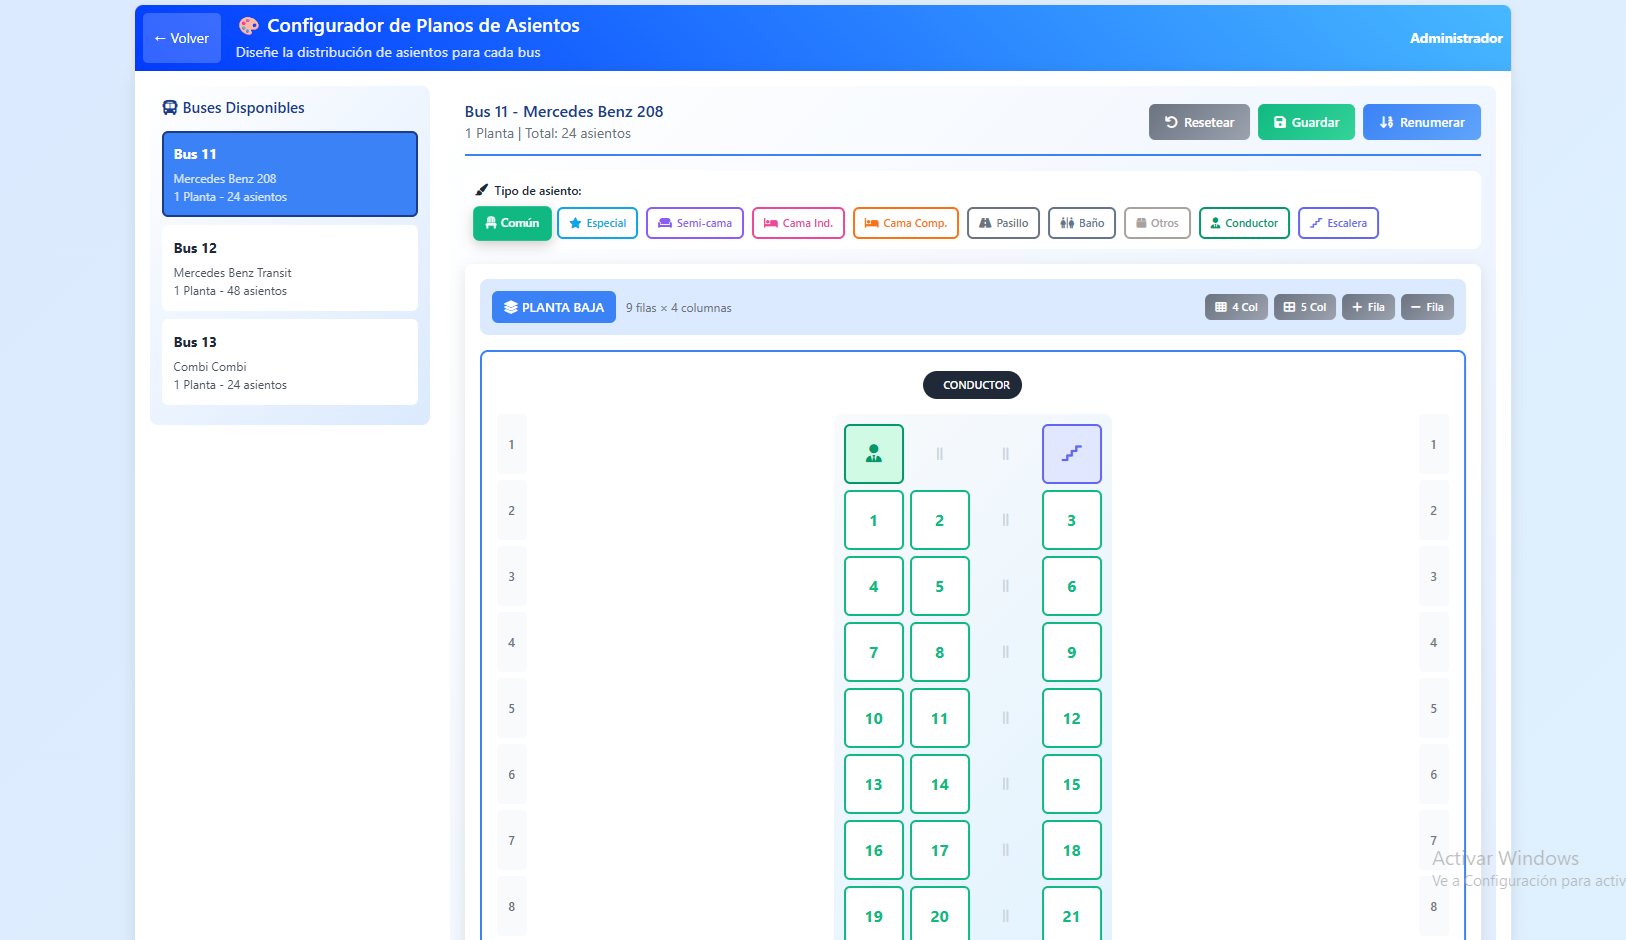
Task: Pick the Cama Ind. seat type
Action: pyautogui.click(x=798, y=223)
